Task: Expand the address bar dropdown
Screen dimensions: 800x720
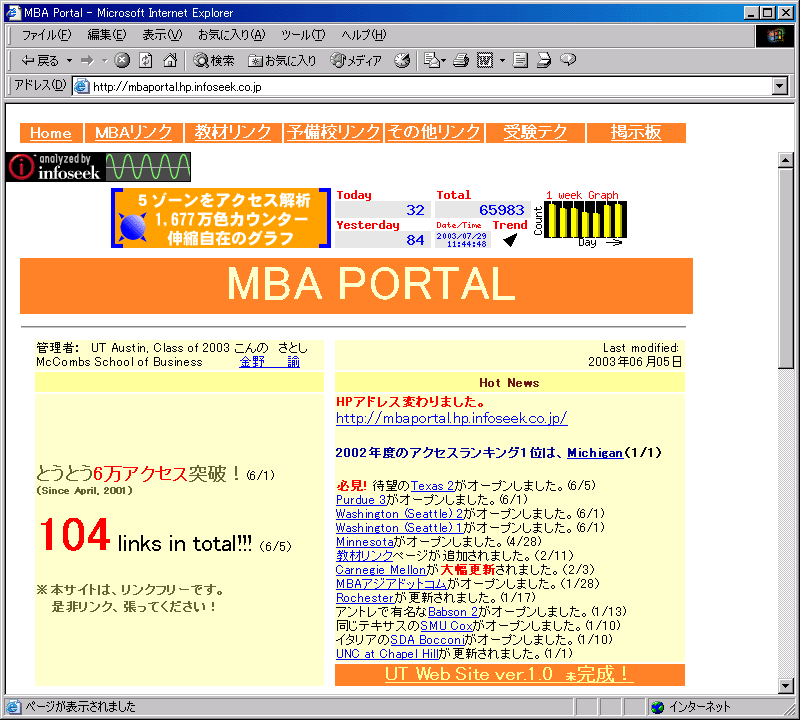Action: (779, 86)
